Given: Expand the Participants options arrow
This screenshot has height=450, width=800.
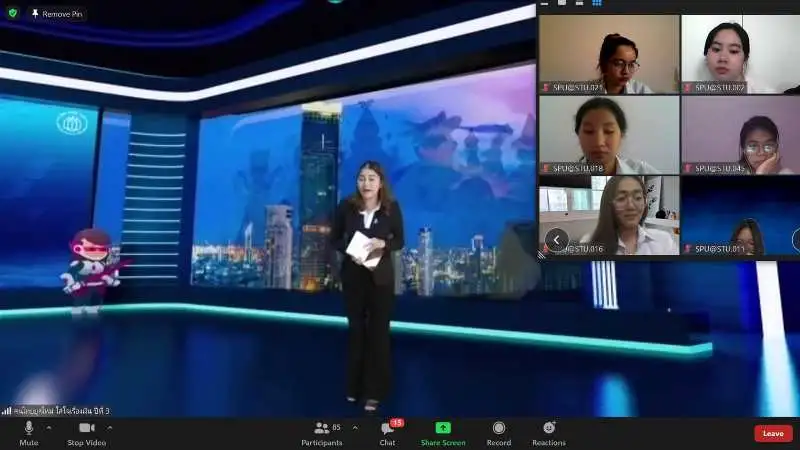Looking at the screenshot, I should [355, 427].
